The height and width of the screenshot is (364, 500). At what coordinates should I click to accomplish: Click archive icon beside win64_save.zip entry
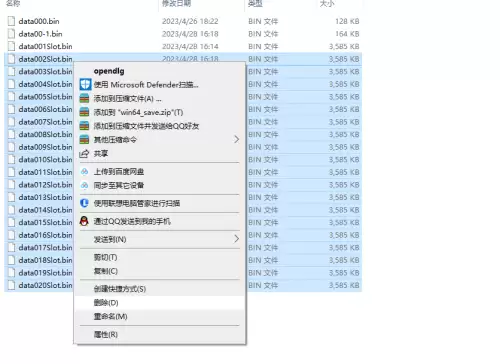point(85,112)
